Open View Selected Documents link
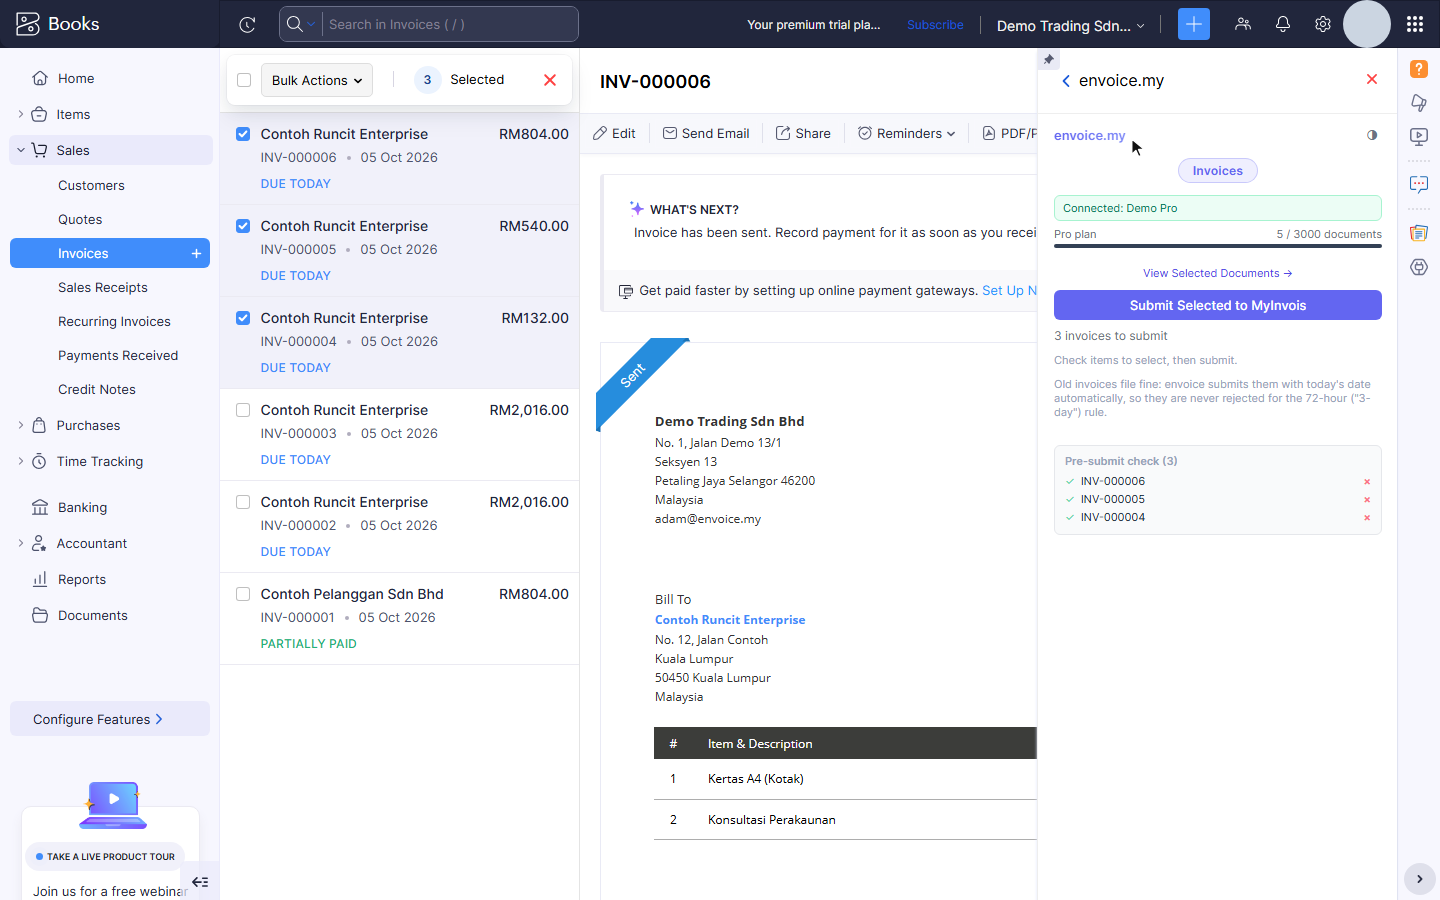The height and width of the screenshot is (900, 1440). [x=1218, y=273]
